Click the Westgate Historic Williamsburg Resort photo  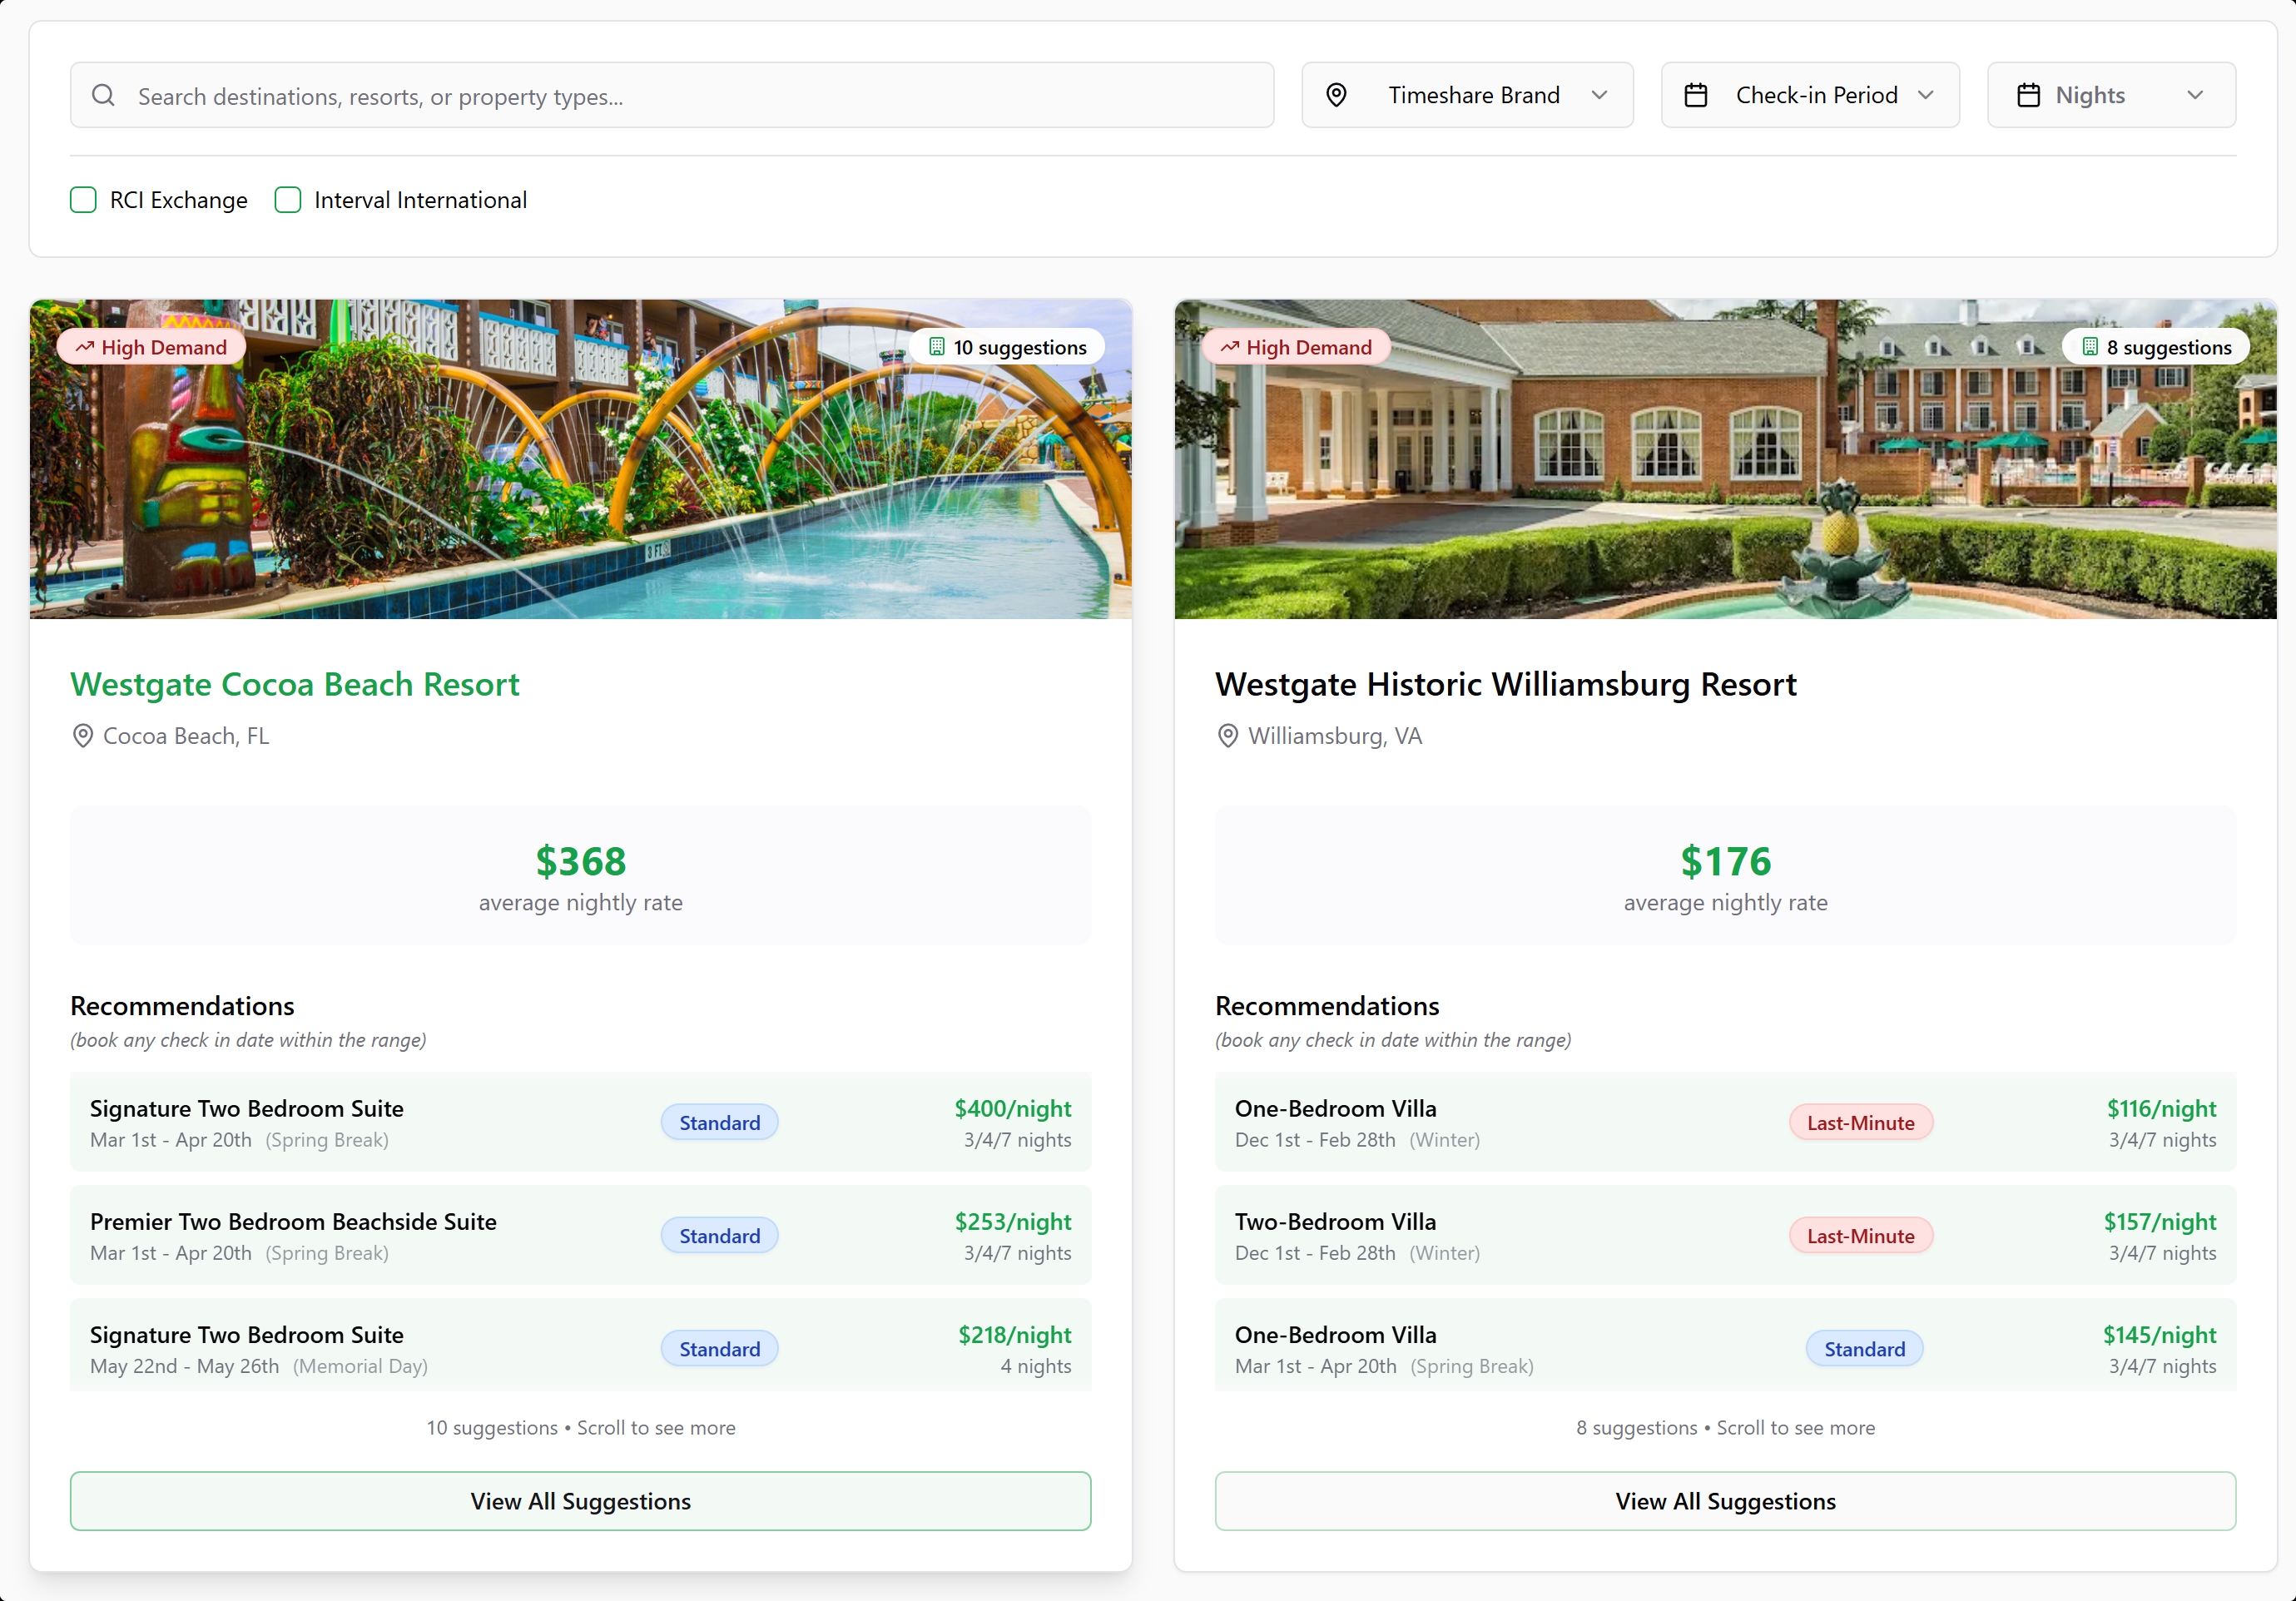tap(1724, 470)
